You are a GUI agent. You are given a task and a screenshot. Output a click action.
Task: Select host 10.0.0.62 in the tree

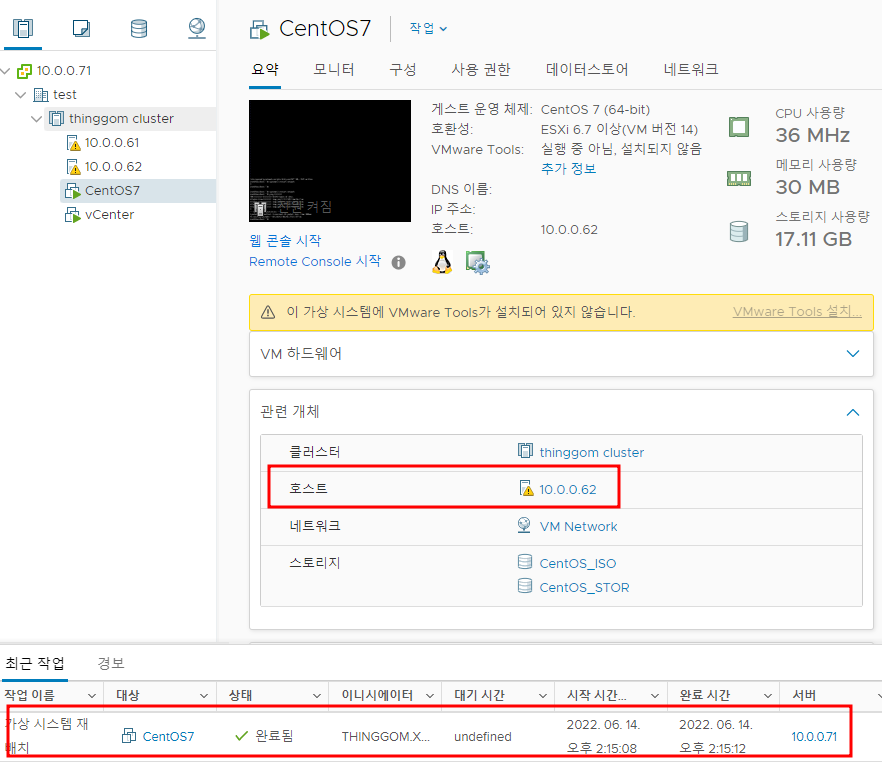click(x=113, y=167)
